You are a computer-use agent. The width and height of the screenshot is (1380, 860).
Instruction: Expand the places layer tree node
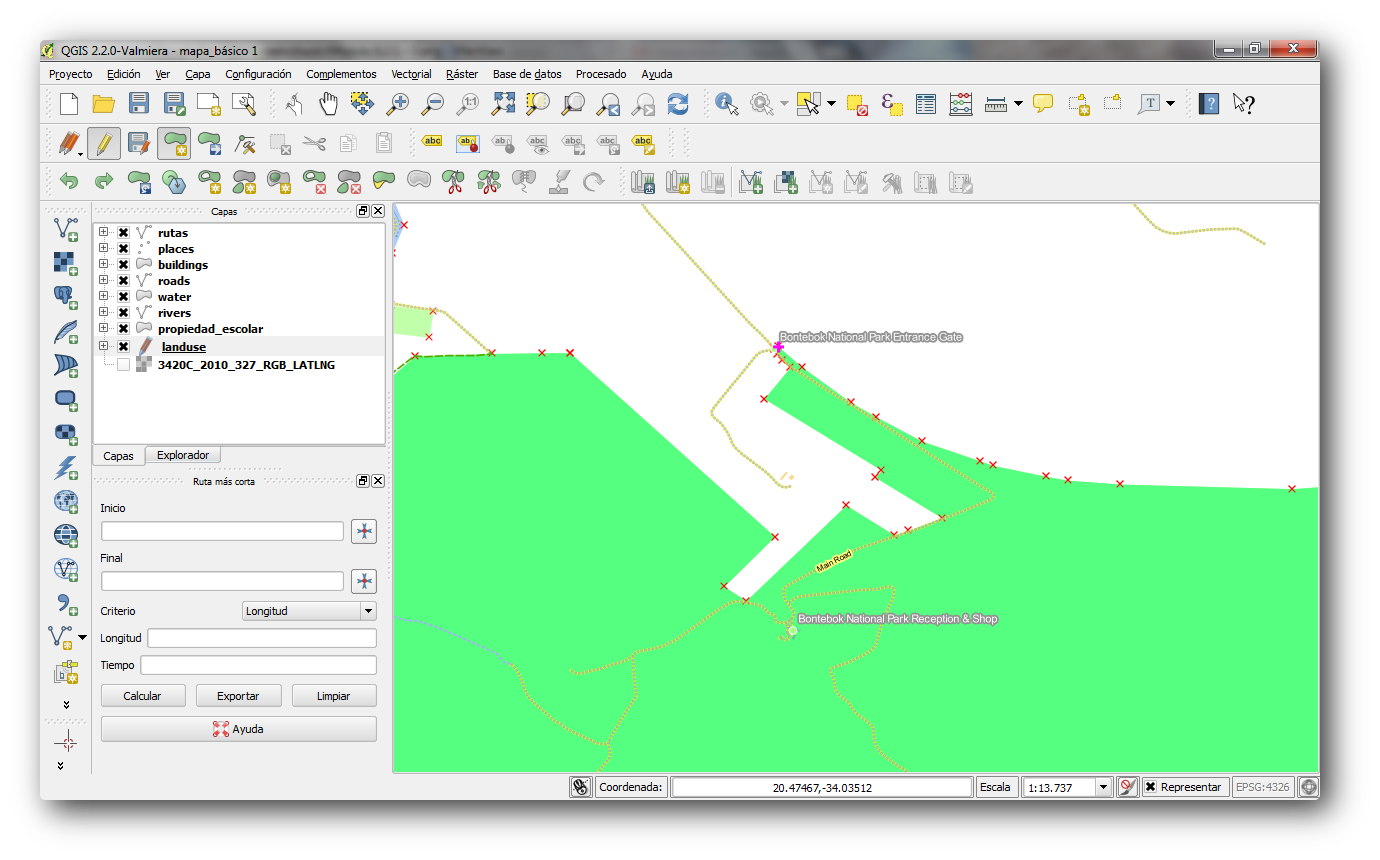point(103,249)
